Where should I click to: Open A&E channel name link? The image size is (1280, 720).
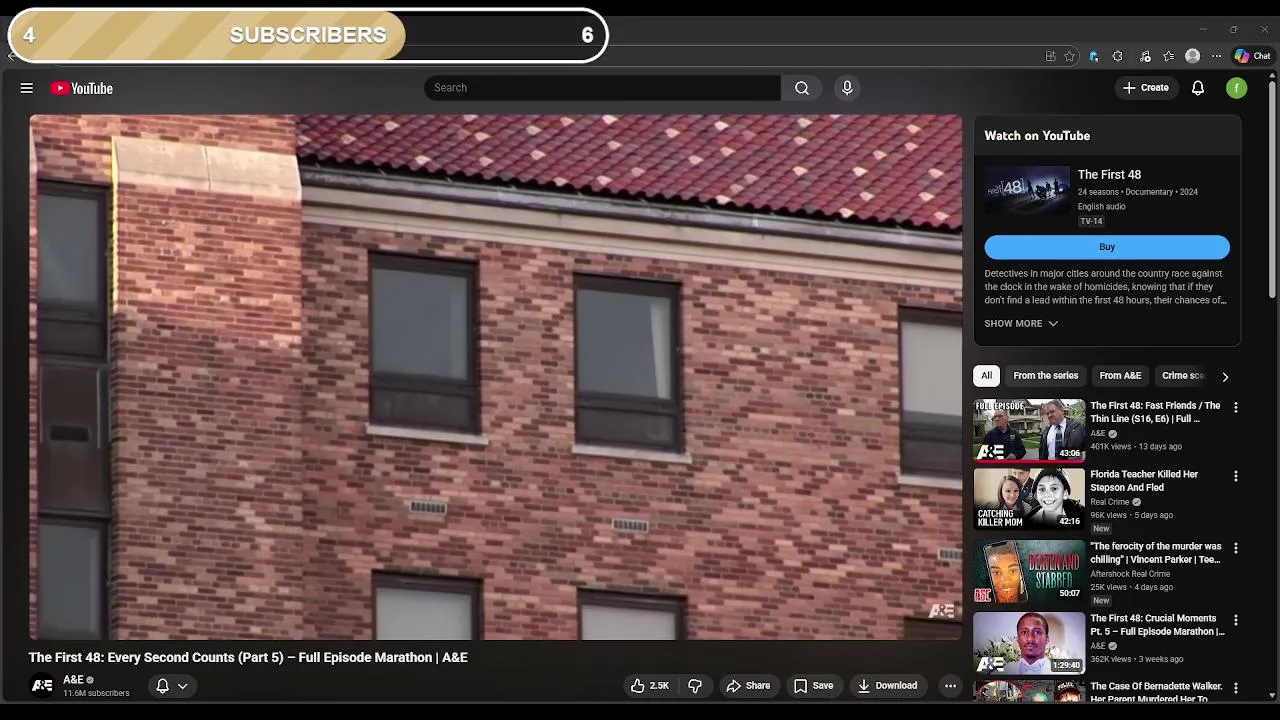point(73,680)
